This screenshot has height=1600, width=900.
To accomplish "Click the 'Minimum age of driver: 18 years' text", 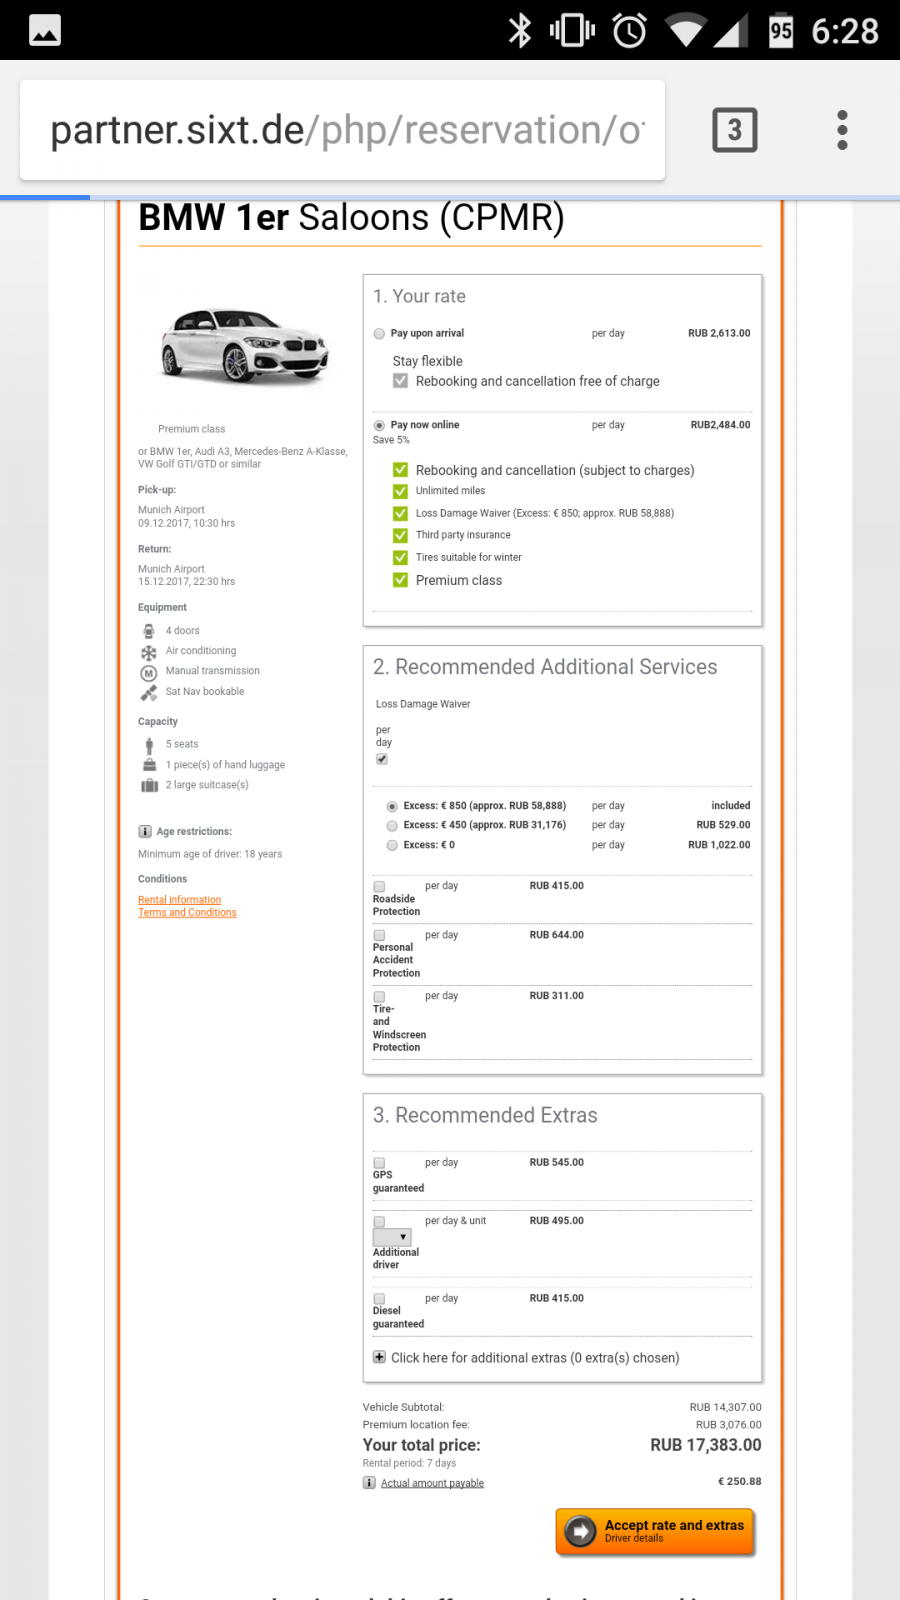I will (x=210, y=854).
